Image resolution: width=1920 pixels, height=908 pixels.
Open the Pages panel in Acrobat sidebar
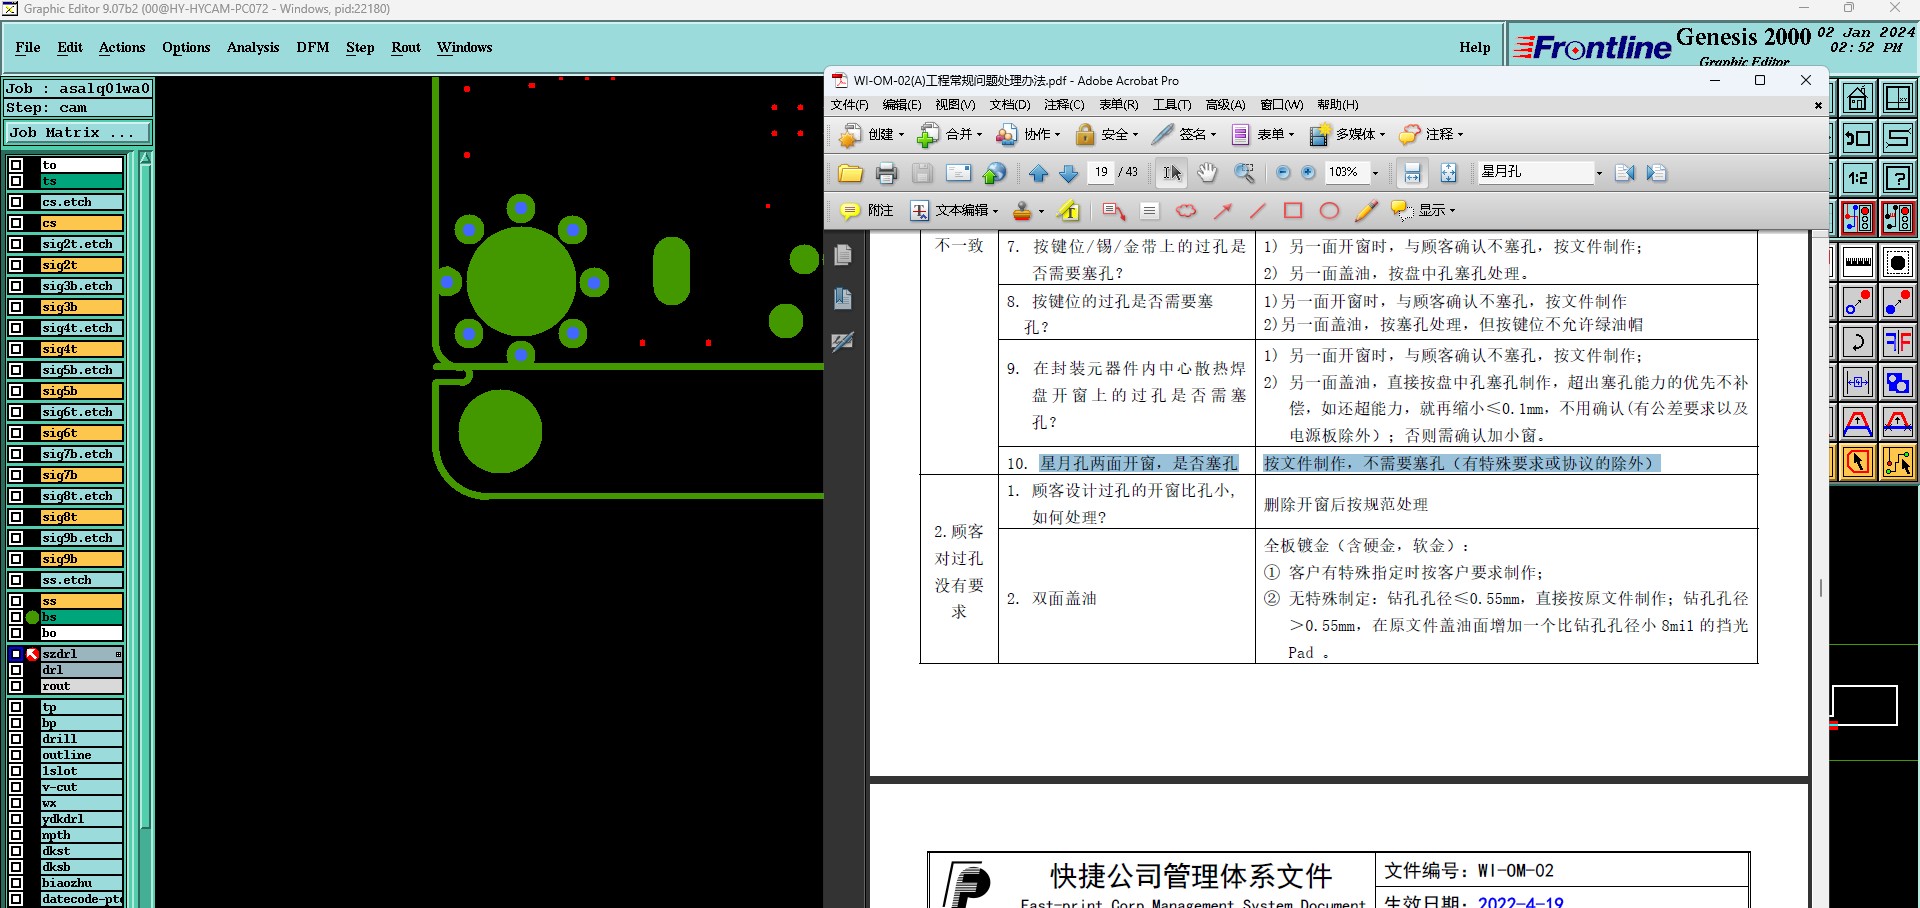tap(843, 256)
